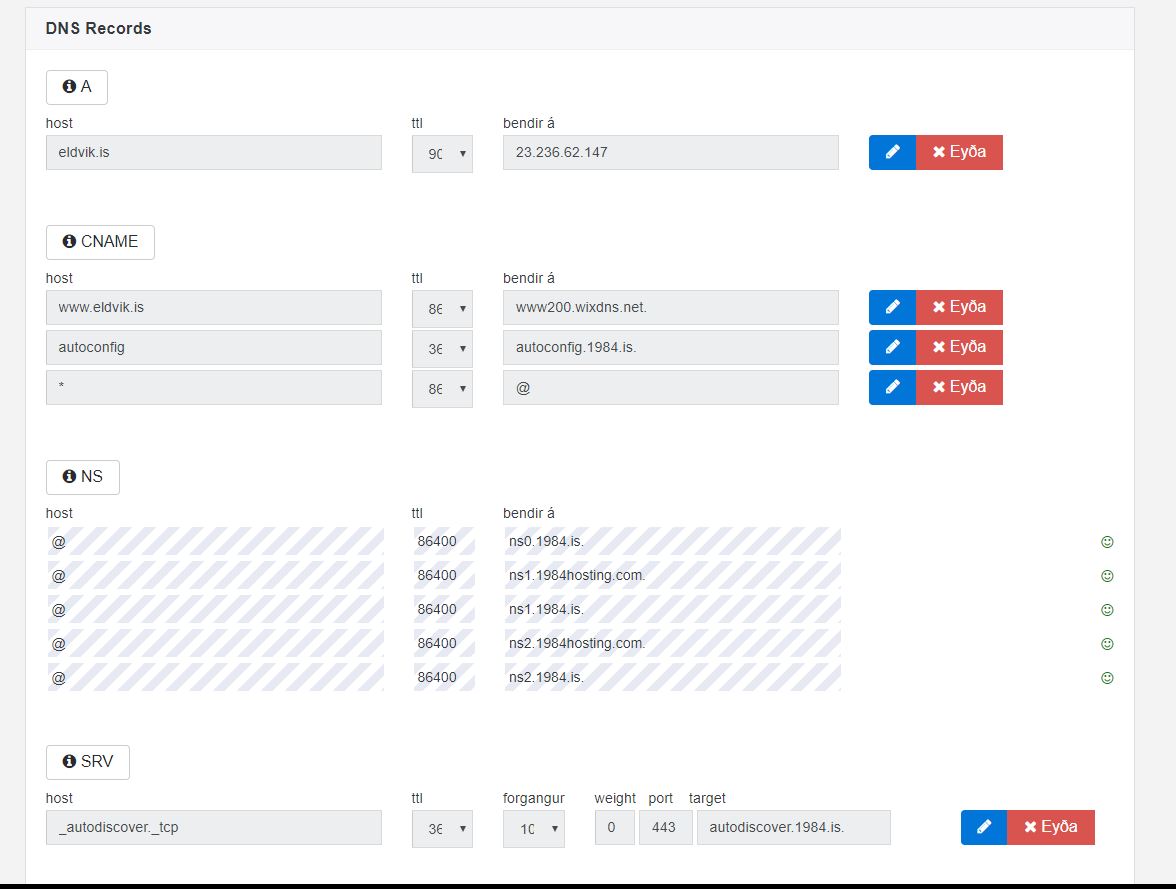Edit the wildcard * CNAME record

[x=892, y=387]
